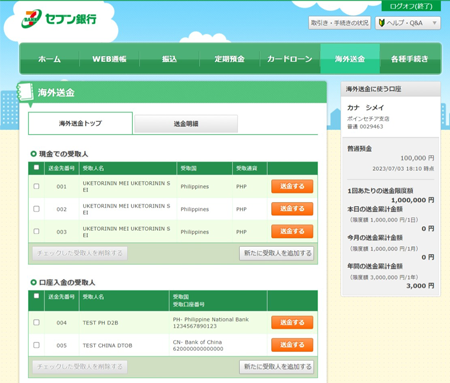This screenshot has height=383, width=450.
Task: Click 'PH- Philippine National Bank' text
Action: pos(211,319)
